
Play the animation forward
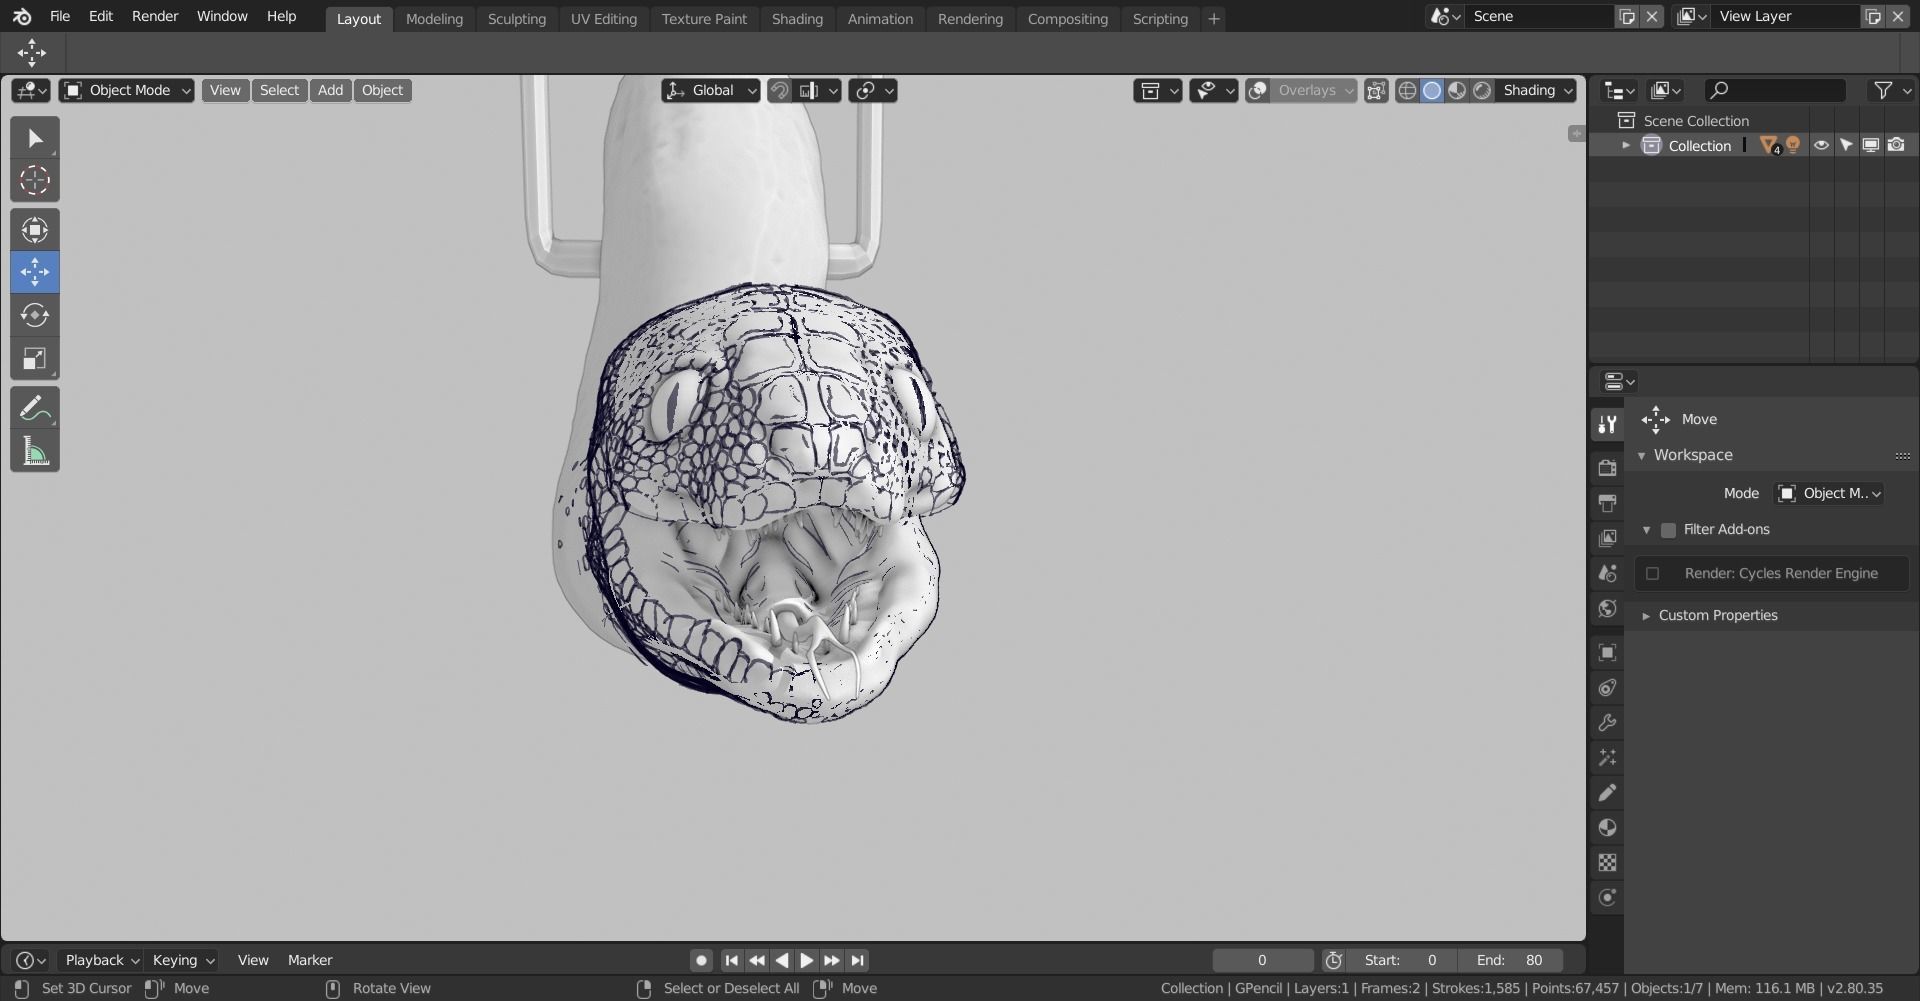pyautogui.click(x=806, y=960)
